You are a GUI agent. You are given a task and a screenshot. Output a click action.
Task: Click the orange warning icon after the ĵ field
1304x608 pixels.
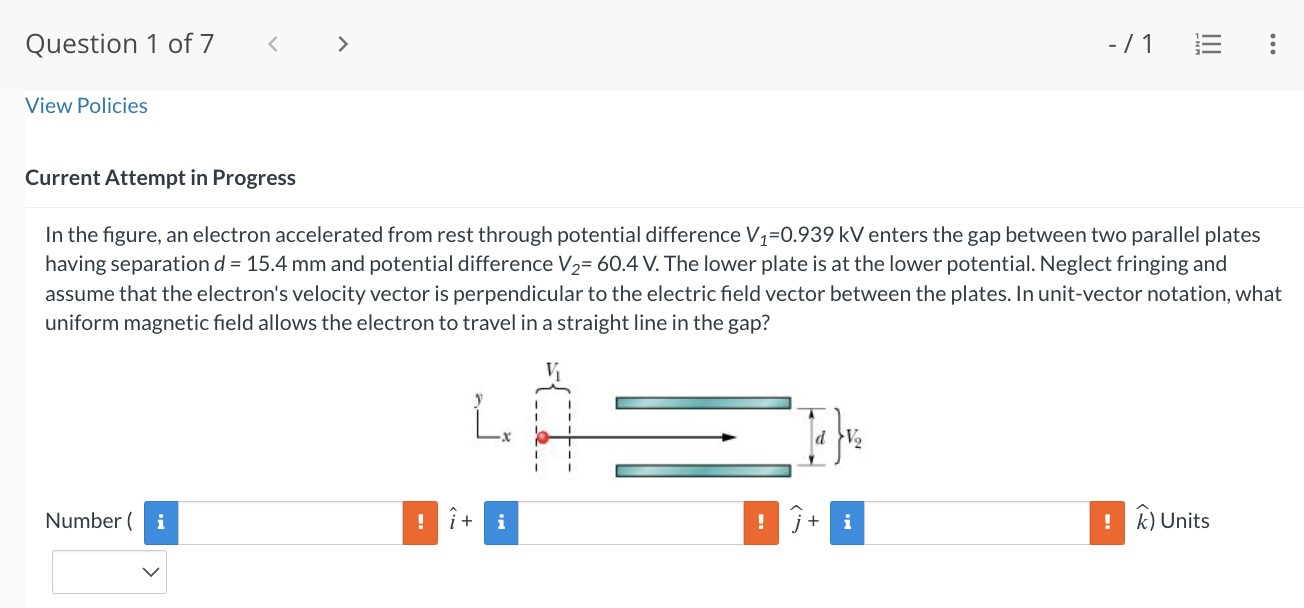tap(760, 522)
